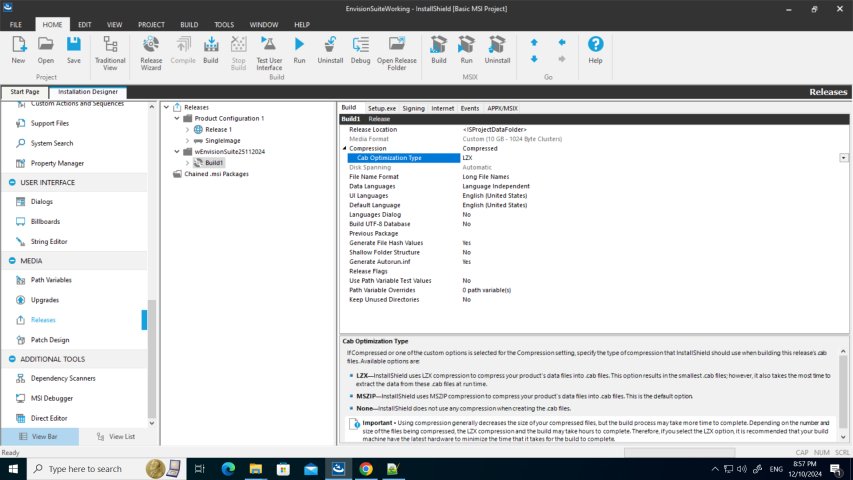Open Support Files view
Viewport: 853px width, 480px height.
(50, 124)
